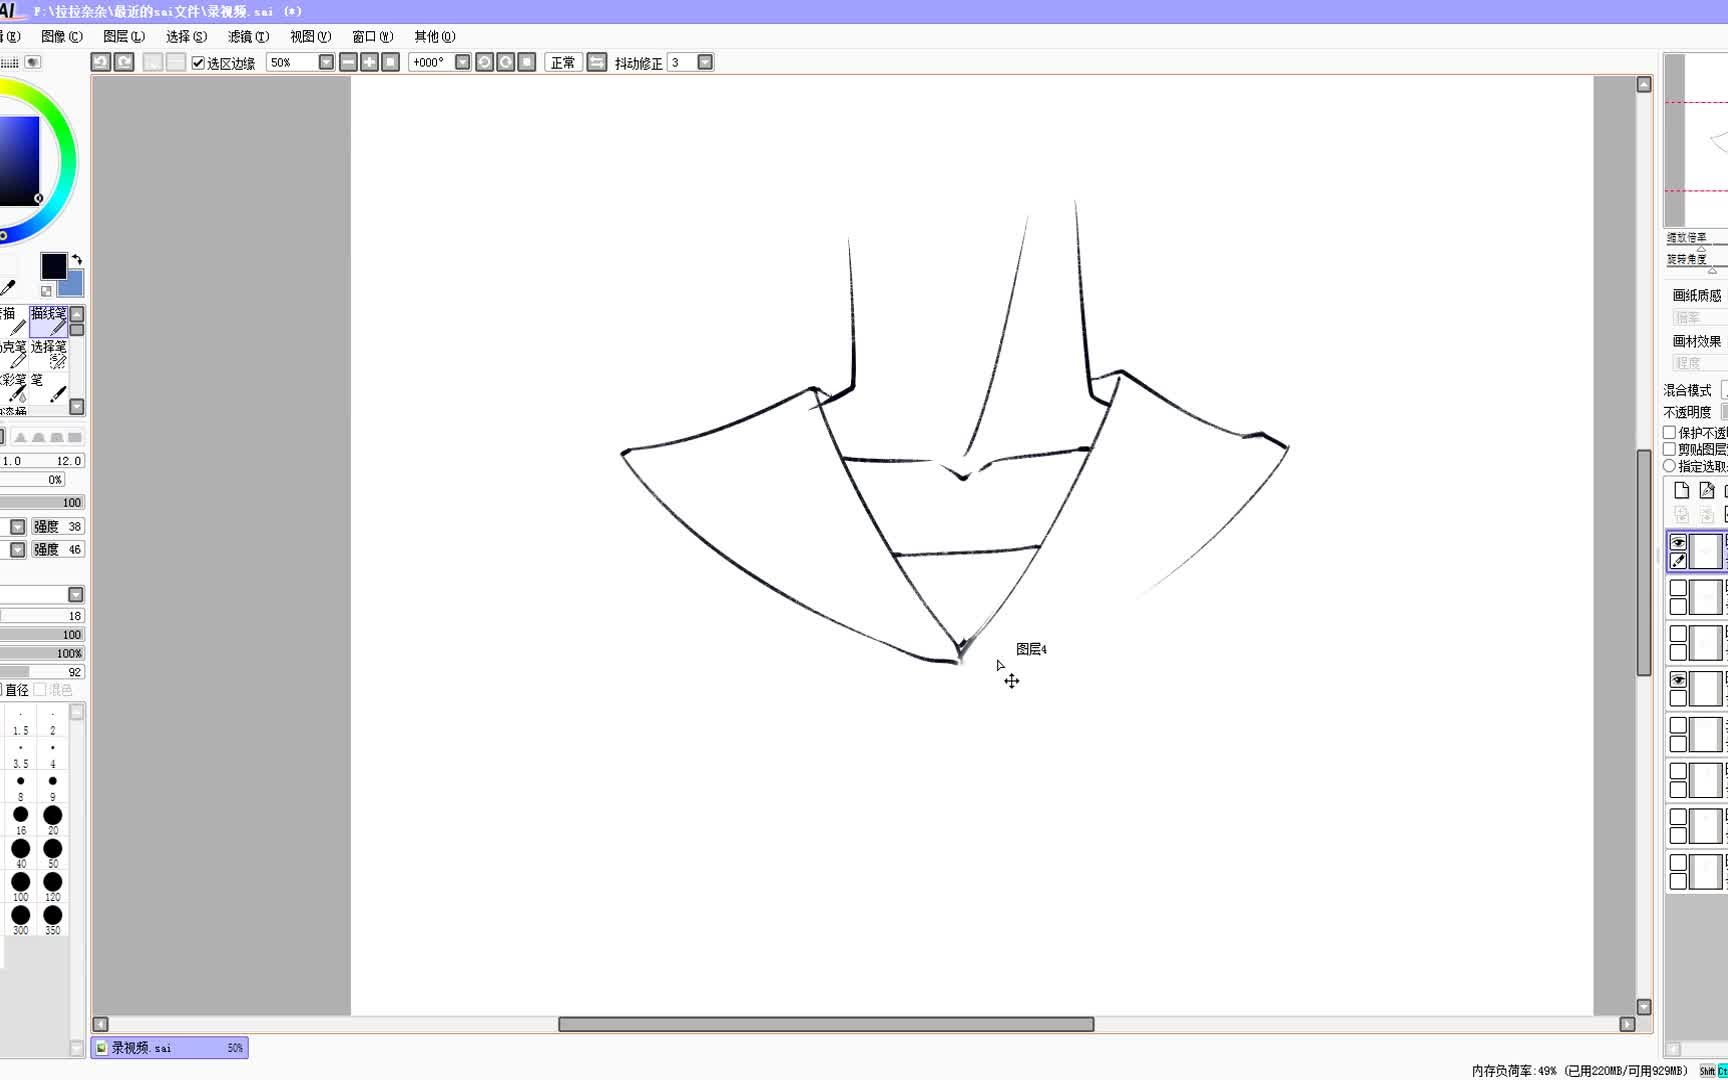Screen dimensions: 1728x1080
Task: Click the slider showing value 92
Action: 42,672
